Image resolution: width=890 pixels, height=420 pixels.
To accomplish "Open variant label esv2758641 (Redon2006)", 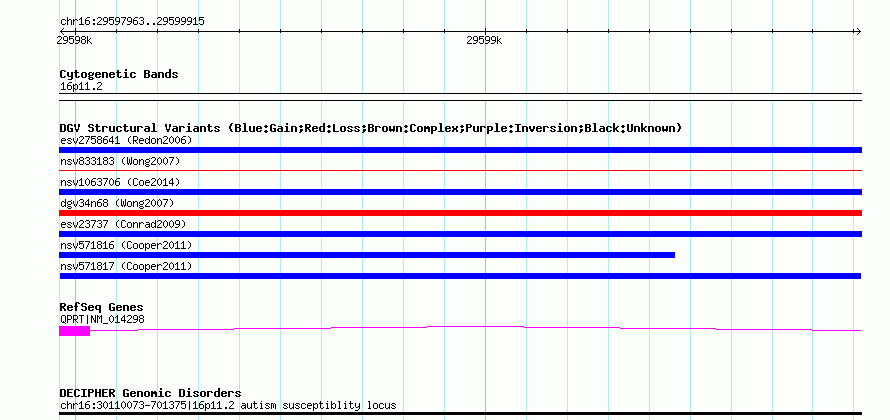I will click(x=126, y=140).
